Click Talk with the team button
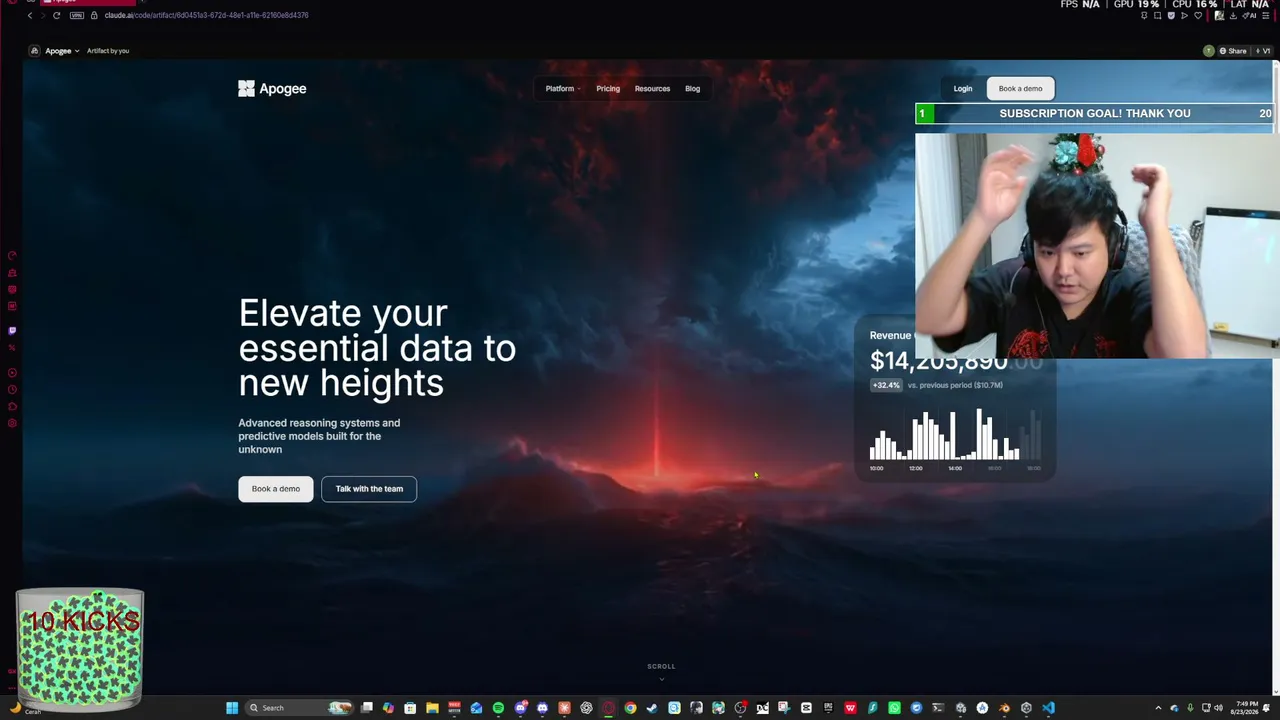Image resolution: width=1280 pixels, height=720 pixels. click(369, 489)
